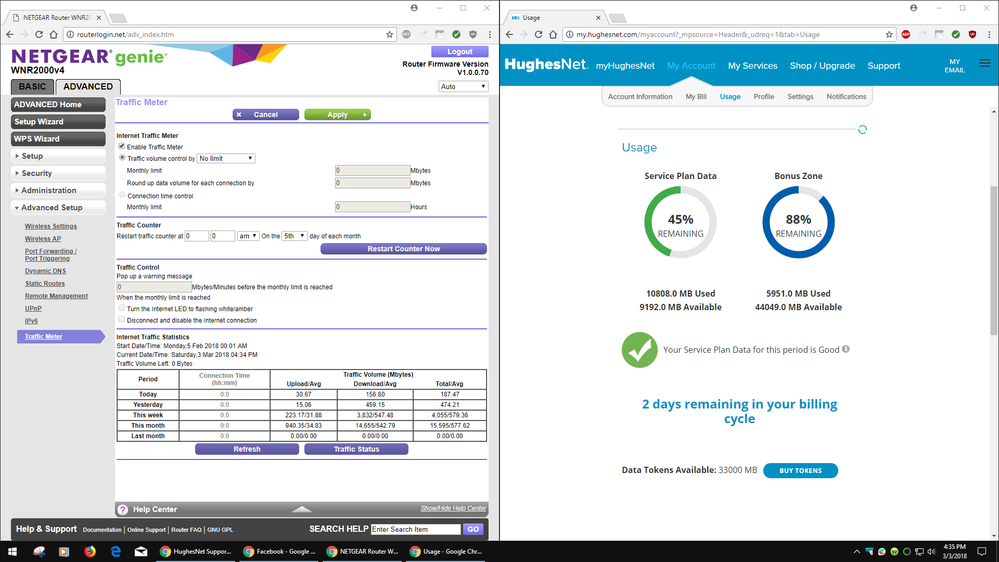Select Traffic volume control radio button

[x=122, y=158]
